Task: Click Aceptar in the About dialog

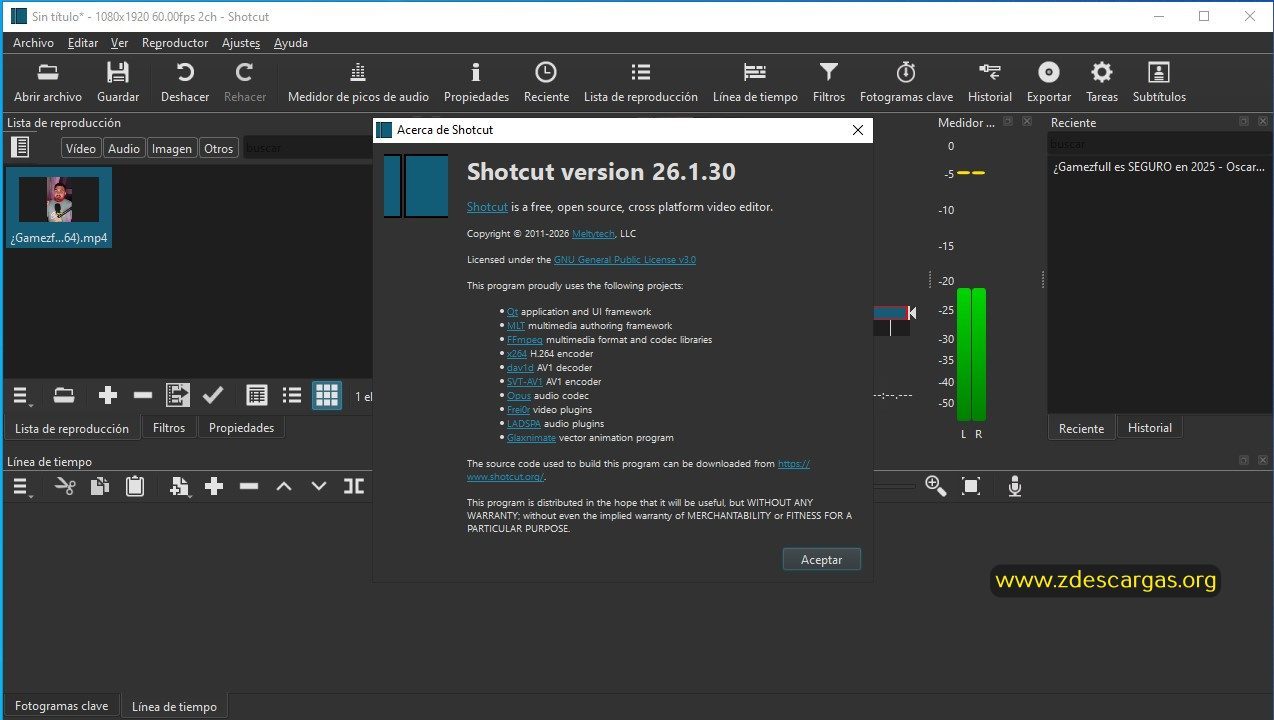Action: 822,560
